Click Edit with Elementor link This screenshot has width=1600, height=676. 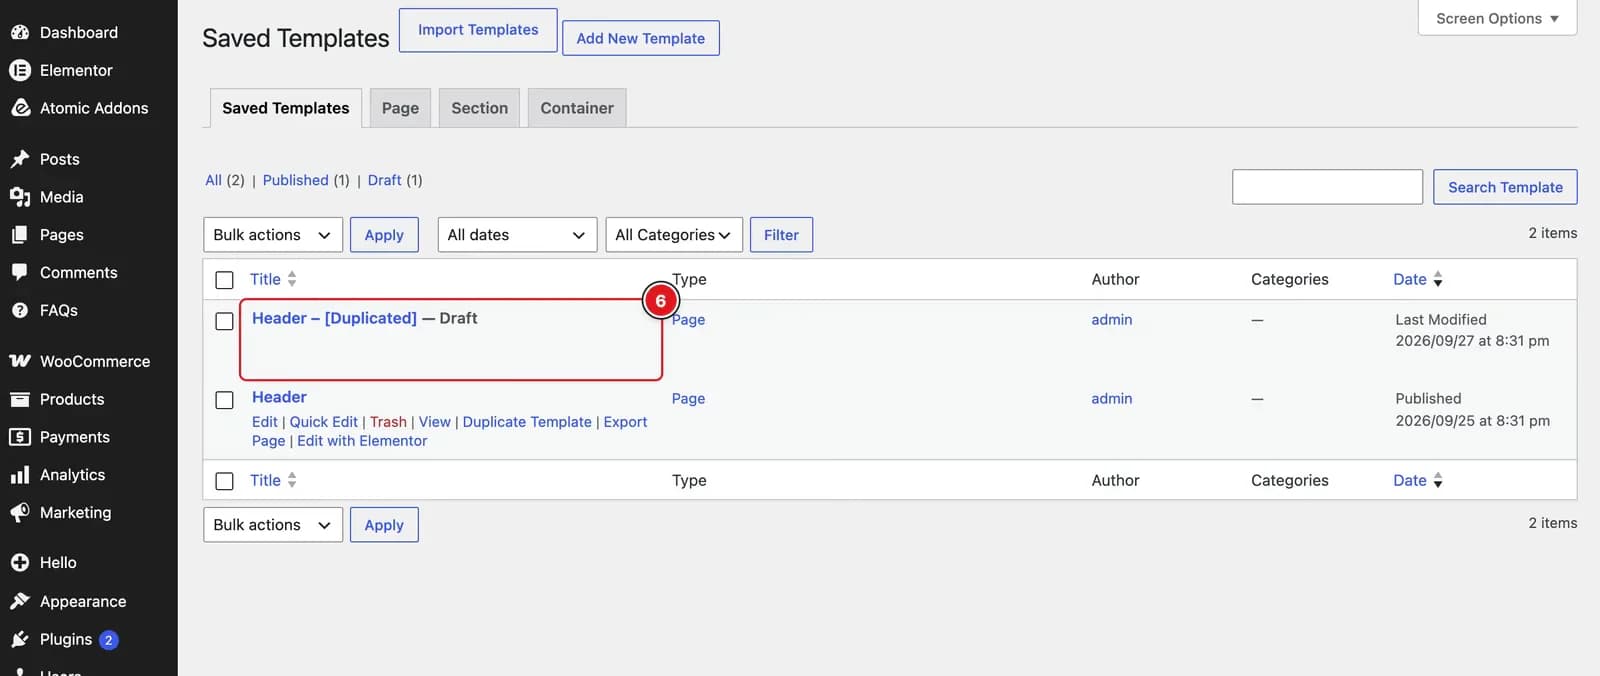(x=362, y=441)
